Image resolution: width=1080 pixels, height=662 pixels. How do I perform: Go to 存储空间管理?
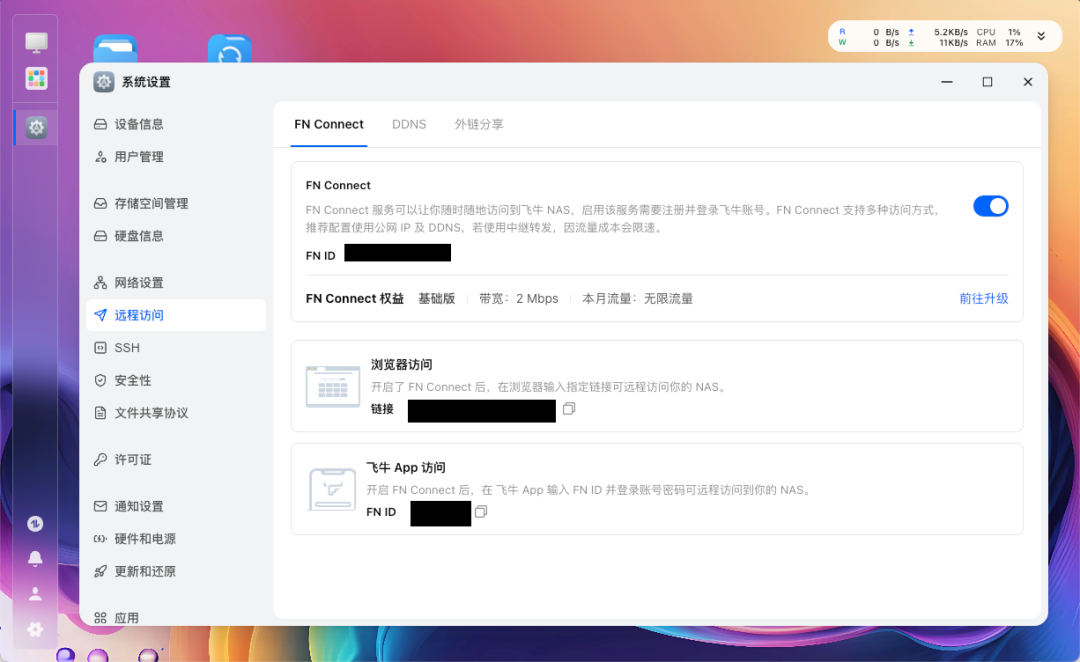(x=176, y=203)
